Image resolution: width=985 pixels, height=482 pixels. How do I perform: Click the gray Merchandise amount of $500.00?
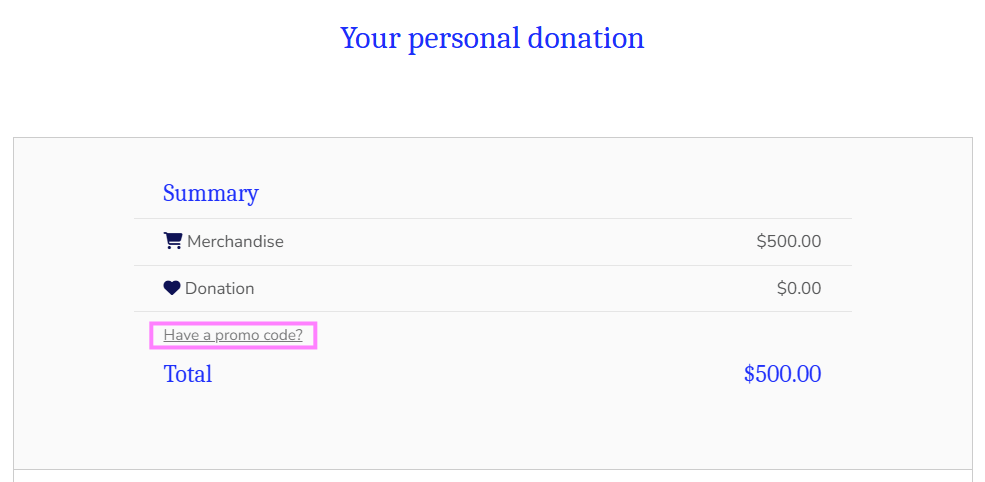click(x=789, y=242)
